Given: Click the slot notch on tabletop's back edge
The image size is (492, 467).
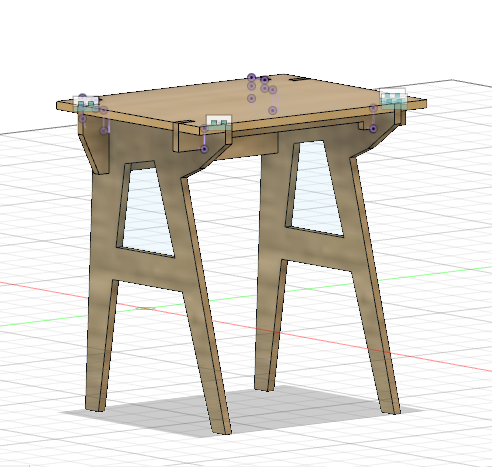Looking at the screenshot, I should (299, 79).
